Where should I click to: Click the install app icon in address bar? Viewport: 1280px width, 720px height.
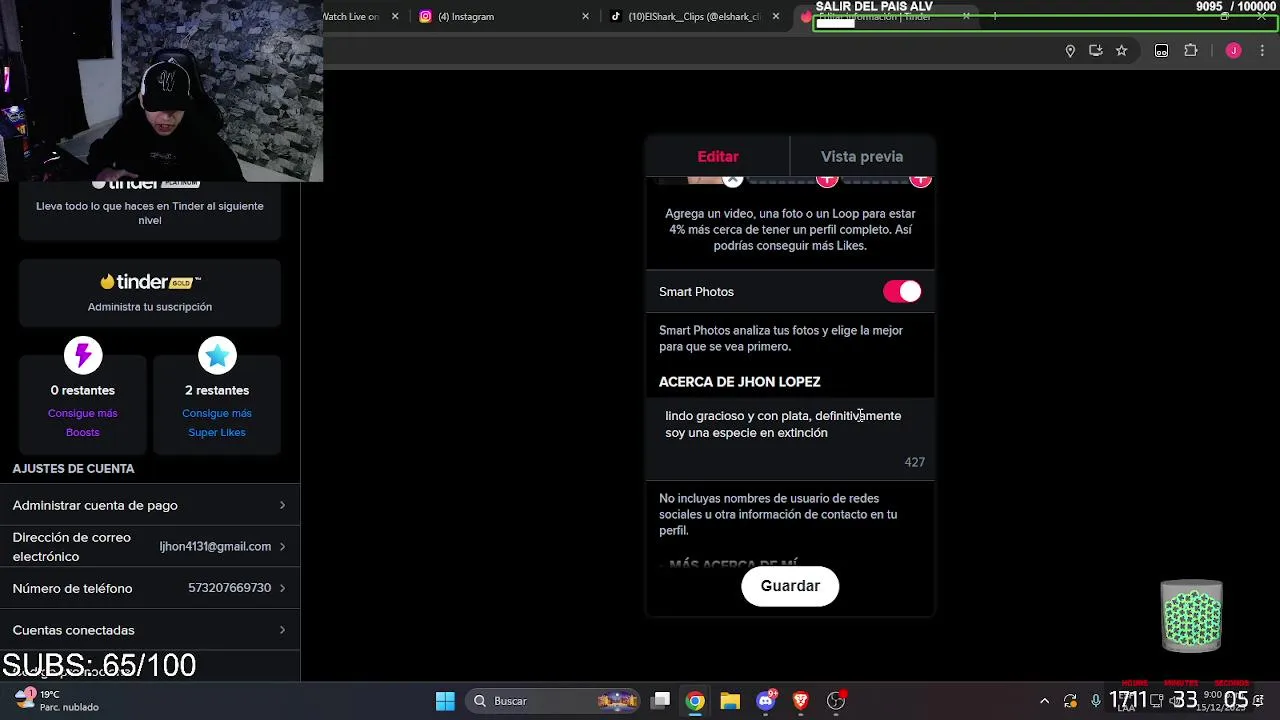[x=1096, y=51]
